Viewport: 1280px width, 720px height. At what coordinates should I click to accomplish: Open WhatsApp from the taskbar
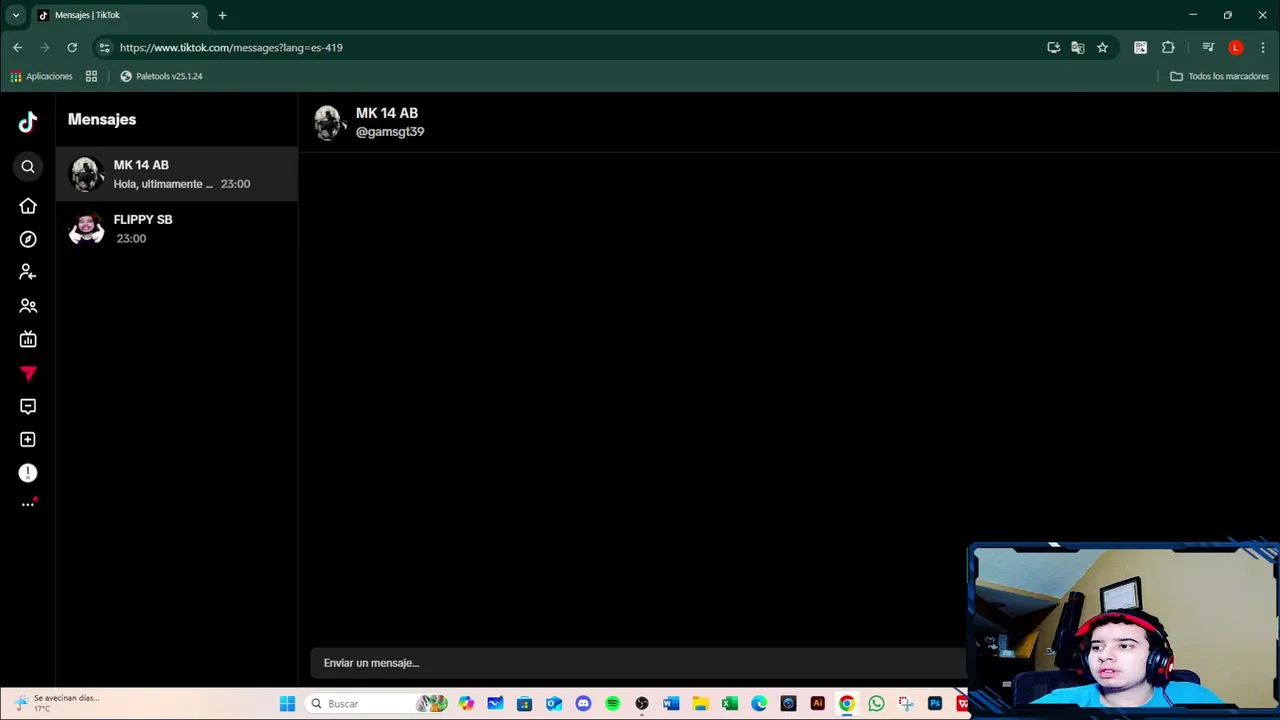pyautogui.click(x=876, y=704)
